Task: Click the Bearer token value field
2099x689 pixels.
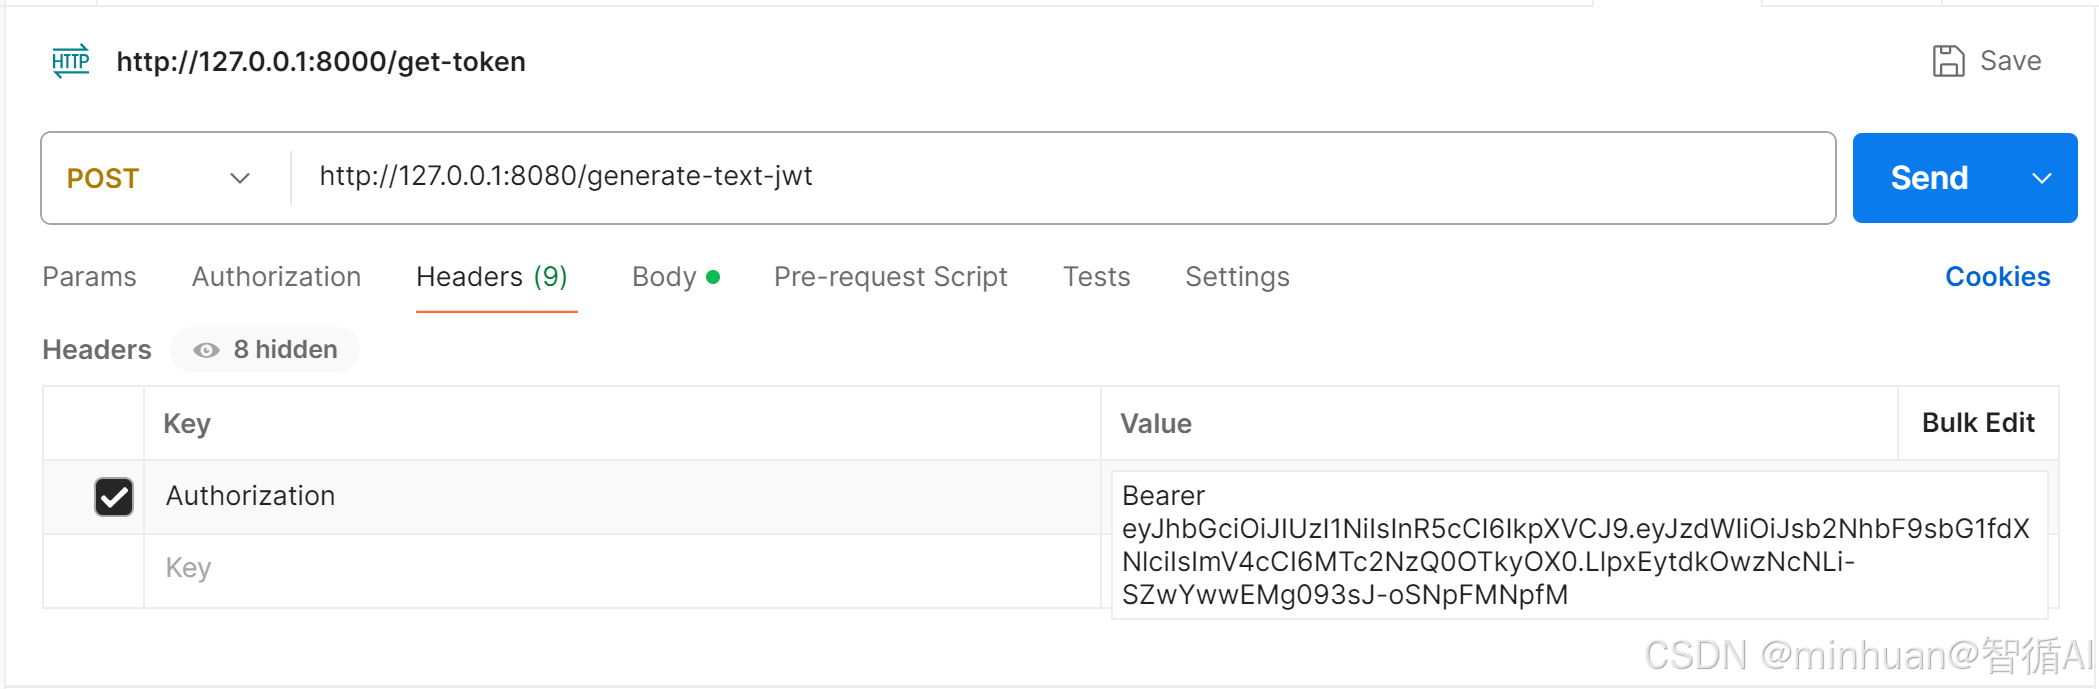Action: pyautogui.click(x=1578, y=545)
